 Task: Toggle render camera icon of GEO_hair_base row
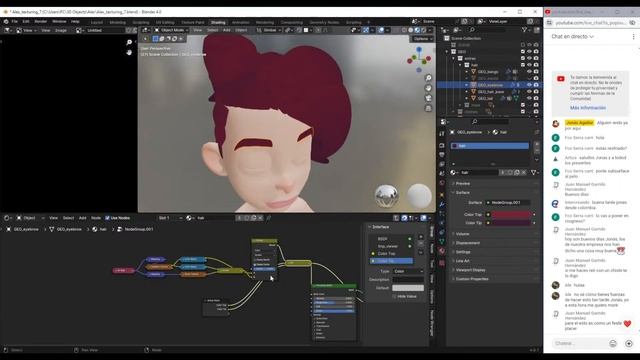(536, 91)
